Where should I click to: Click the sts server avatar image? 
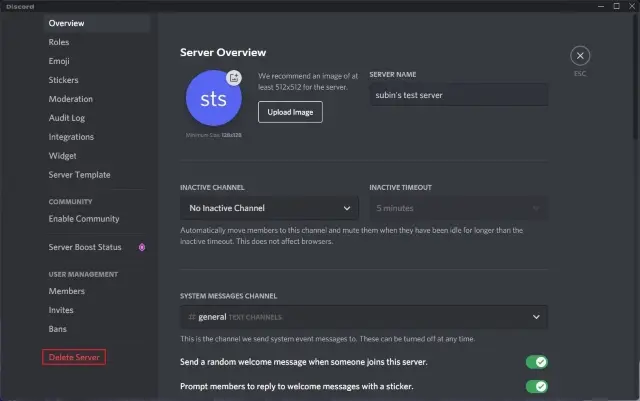pyautogui.click(x=212, y=100)
